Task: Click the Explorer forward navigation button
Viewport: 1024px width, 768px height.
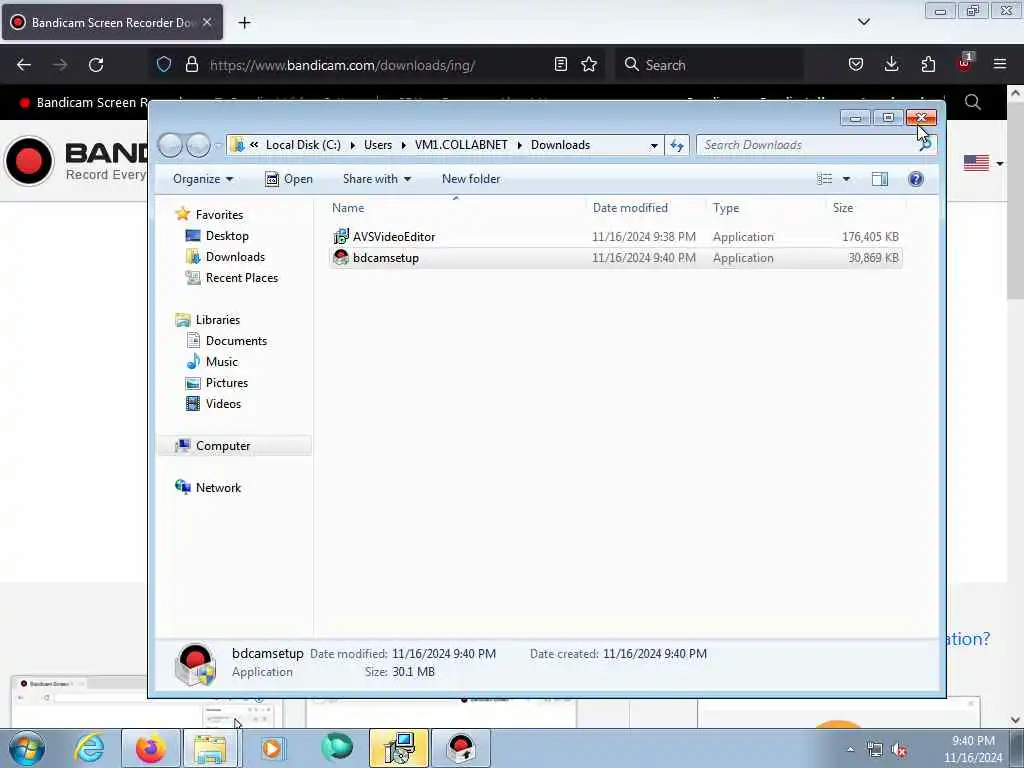Action: tap(199, 145)
